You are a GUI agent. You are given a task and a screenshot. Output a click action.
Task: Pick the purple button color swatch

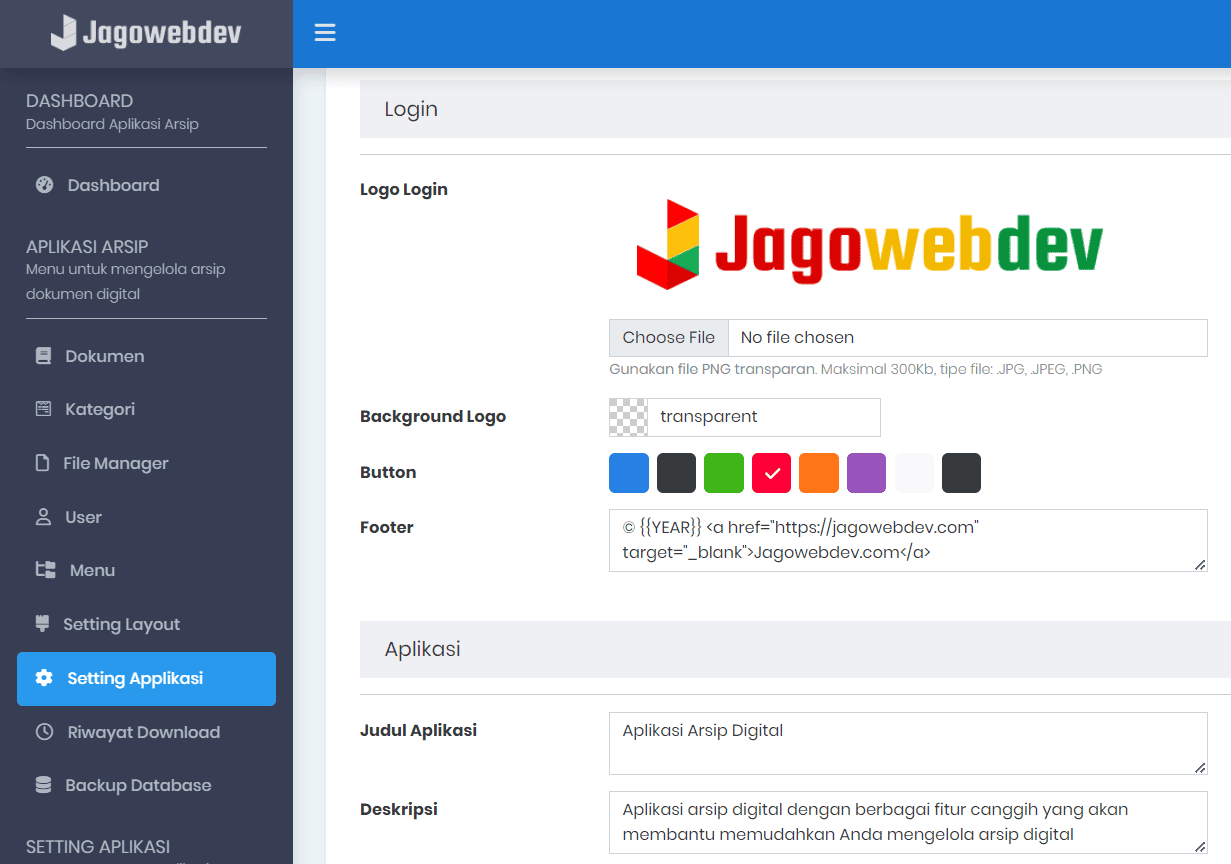867,473
